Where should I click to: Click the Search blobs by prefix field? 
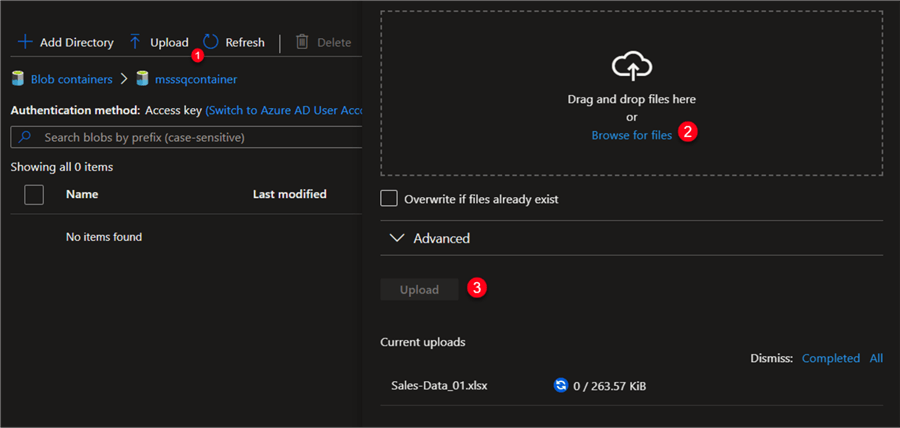coord(190,137)
